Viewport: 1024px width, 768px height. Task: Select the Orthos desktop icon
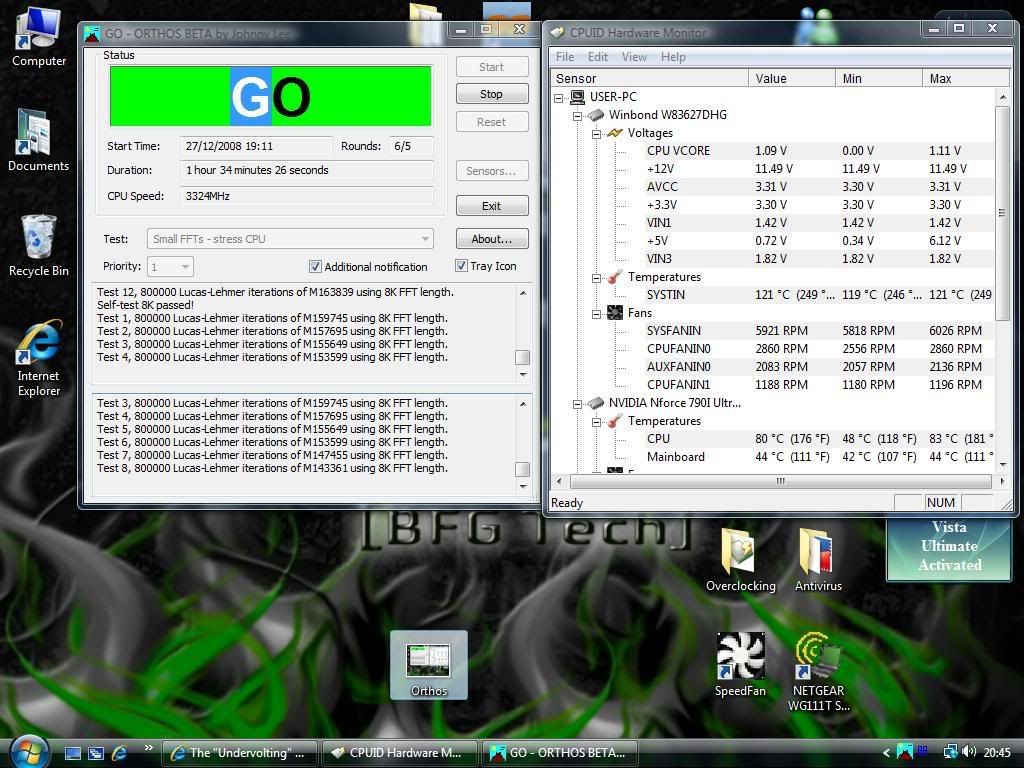[428, 665]
